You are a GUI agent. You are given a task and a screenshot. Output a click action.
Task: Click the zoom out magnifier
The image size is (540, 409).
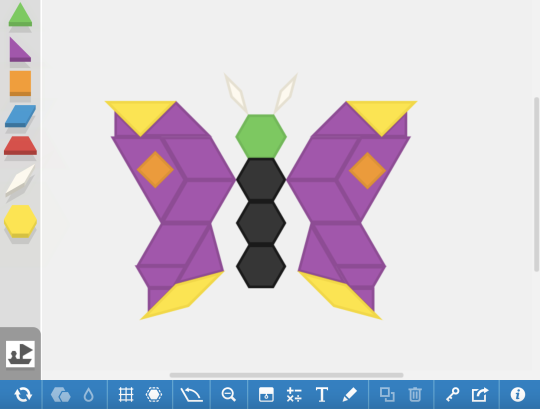coord(229,395)
